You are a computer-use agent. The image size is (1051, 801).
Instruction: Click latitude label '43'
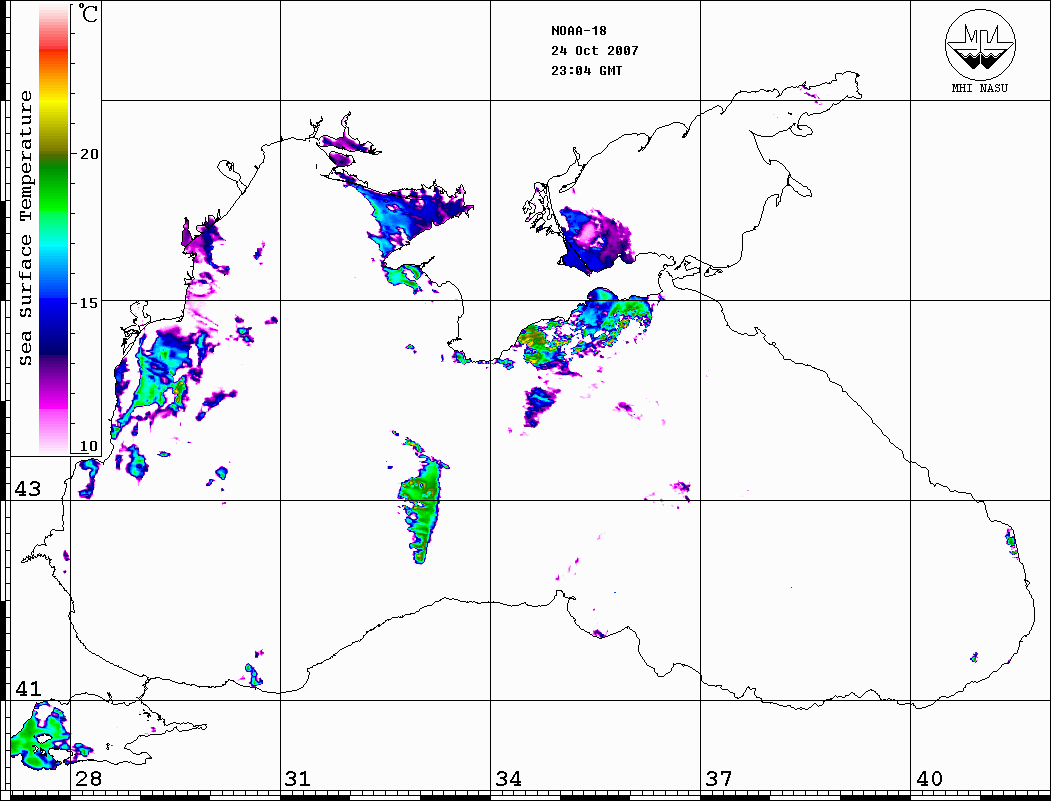(x=28, y=489)
